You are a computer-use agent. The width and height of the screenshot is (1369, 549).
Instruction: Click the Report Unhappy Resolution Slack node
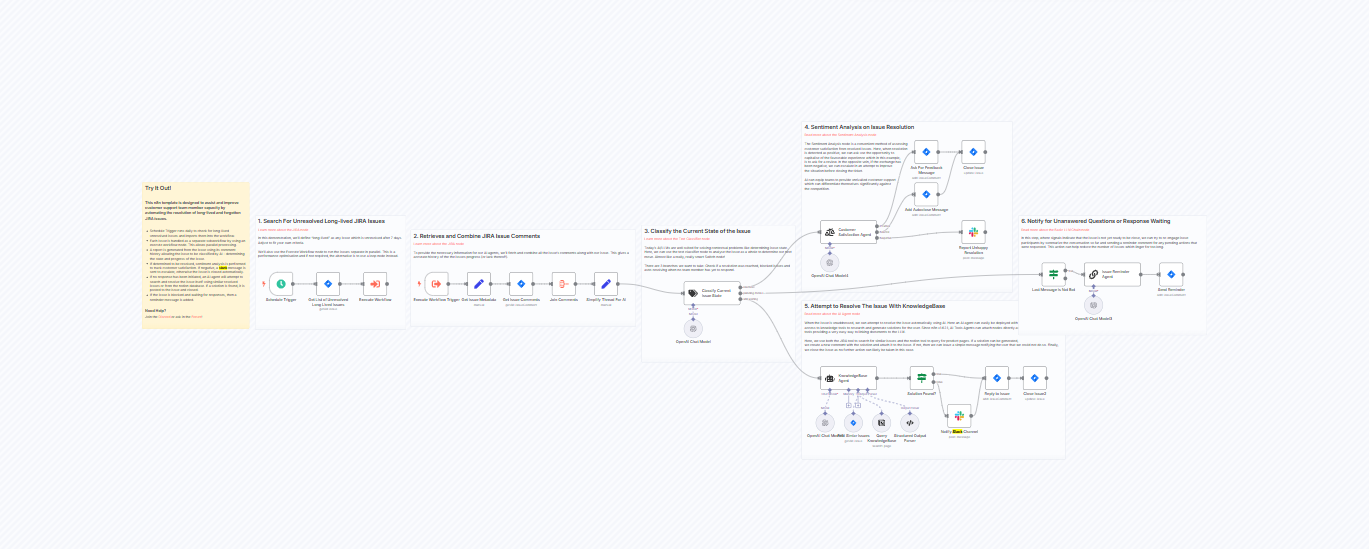[973, 232]
